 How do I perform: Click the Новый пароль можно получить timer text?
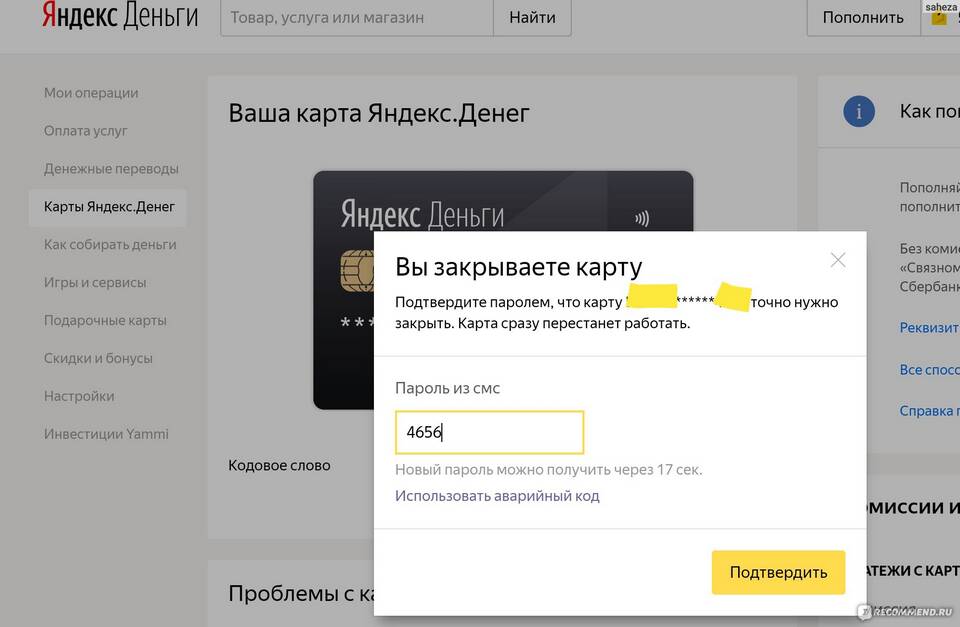[x=549, y=470]
